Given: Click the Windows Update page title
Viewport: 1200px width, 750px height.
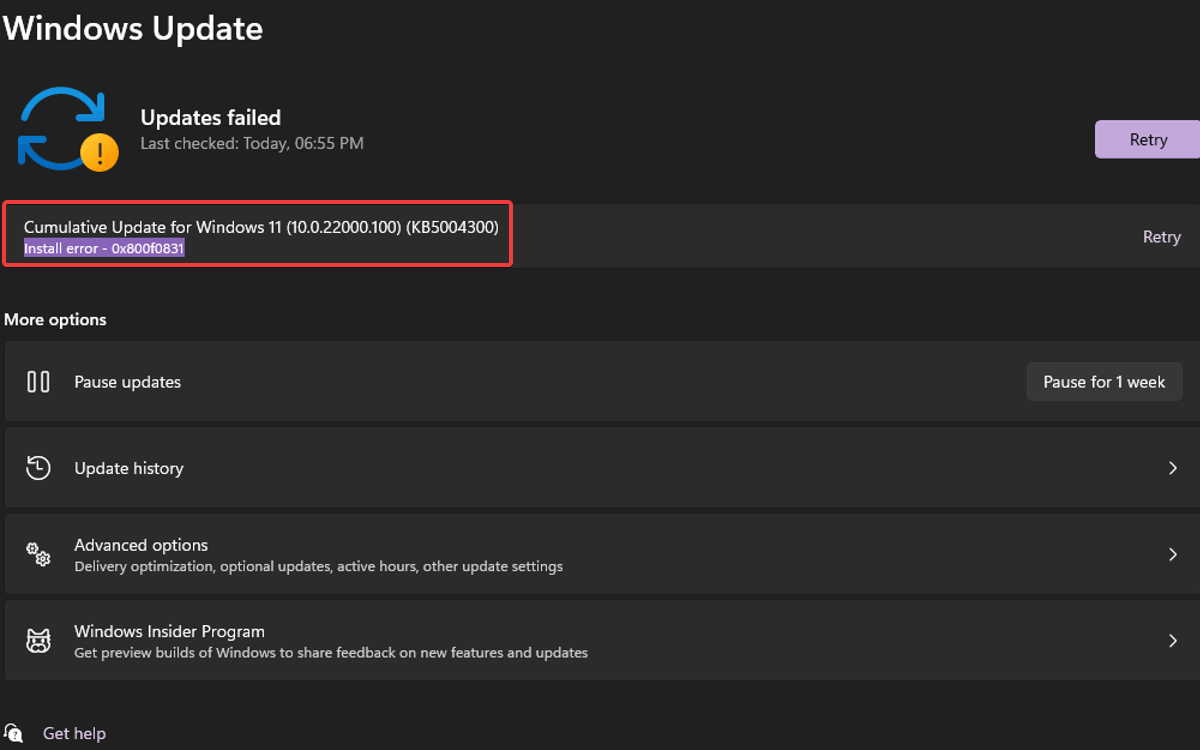Looking at the screenshot, I should (x=133, y=28).
